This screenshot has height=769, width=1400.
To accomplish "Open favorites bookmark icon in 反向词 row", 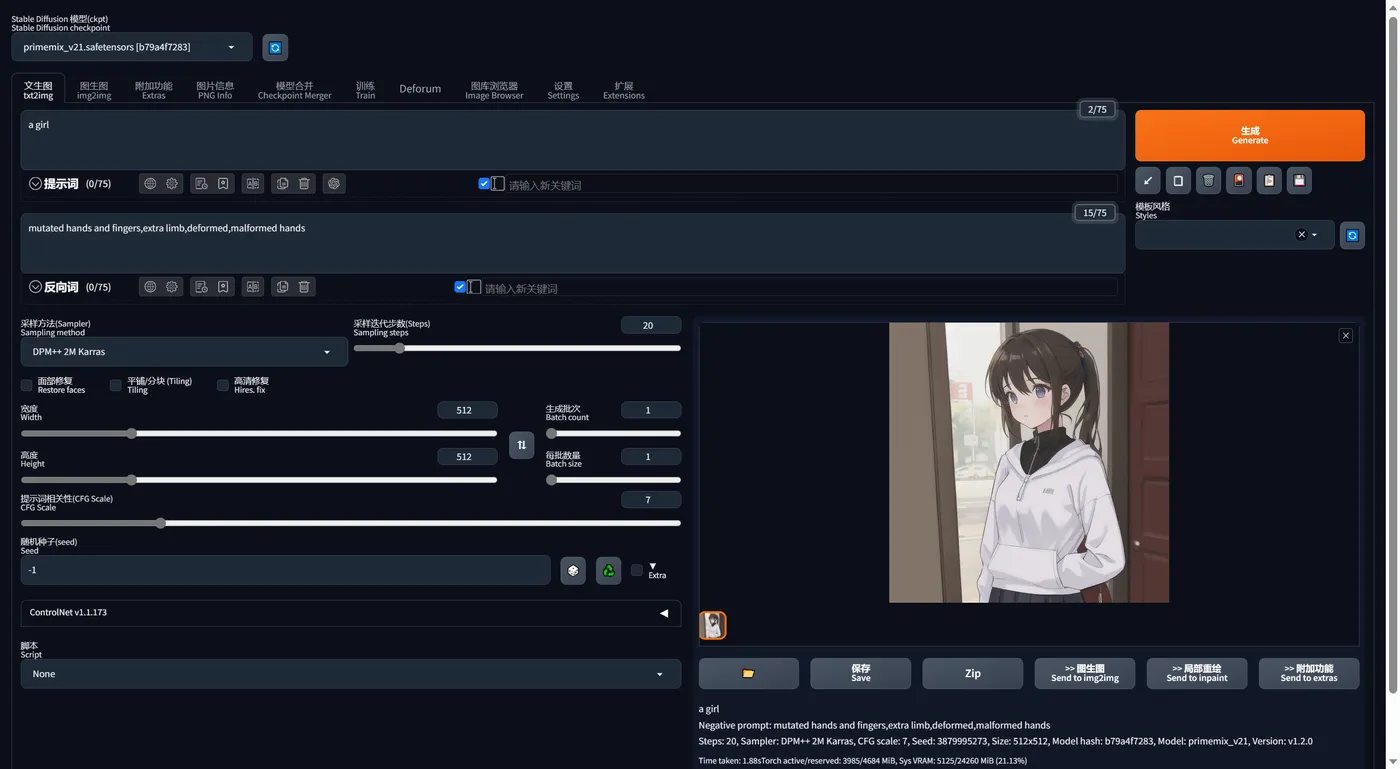I will [223, 287].
